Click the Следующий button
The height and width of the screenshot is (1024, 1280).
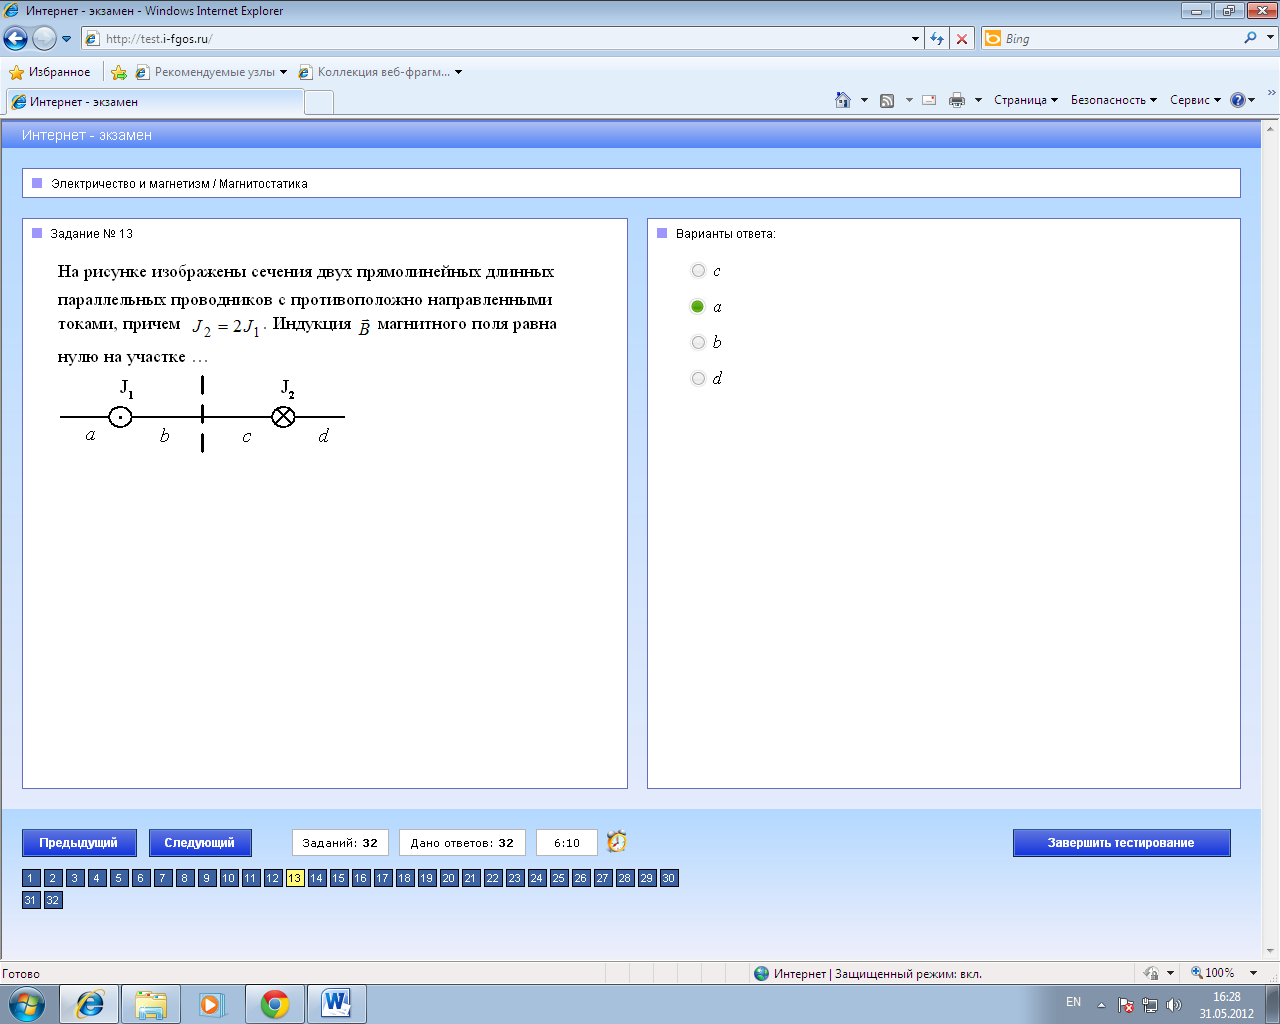(200, 843)
